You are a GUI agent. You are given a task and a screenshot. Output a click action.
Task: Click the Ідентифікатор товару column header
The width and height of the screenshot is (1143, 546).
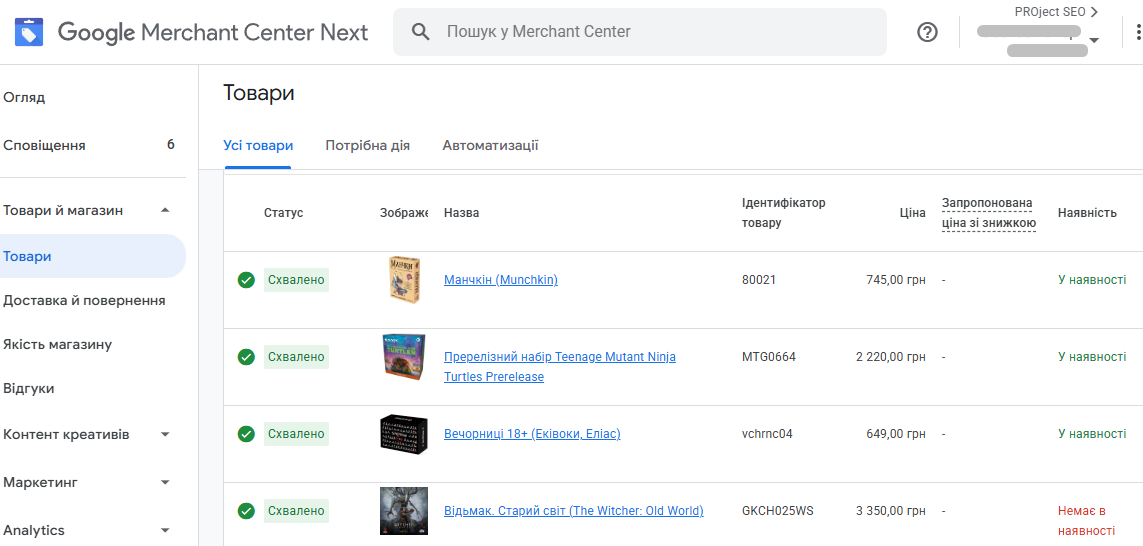[x=784, y=213]
